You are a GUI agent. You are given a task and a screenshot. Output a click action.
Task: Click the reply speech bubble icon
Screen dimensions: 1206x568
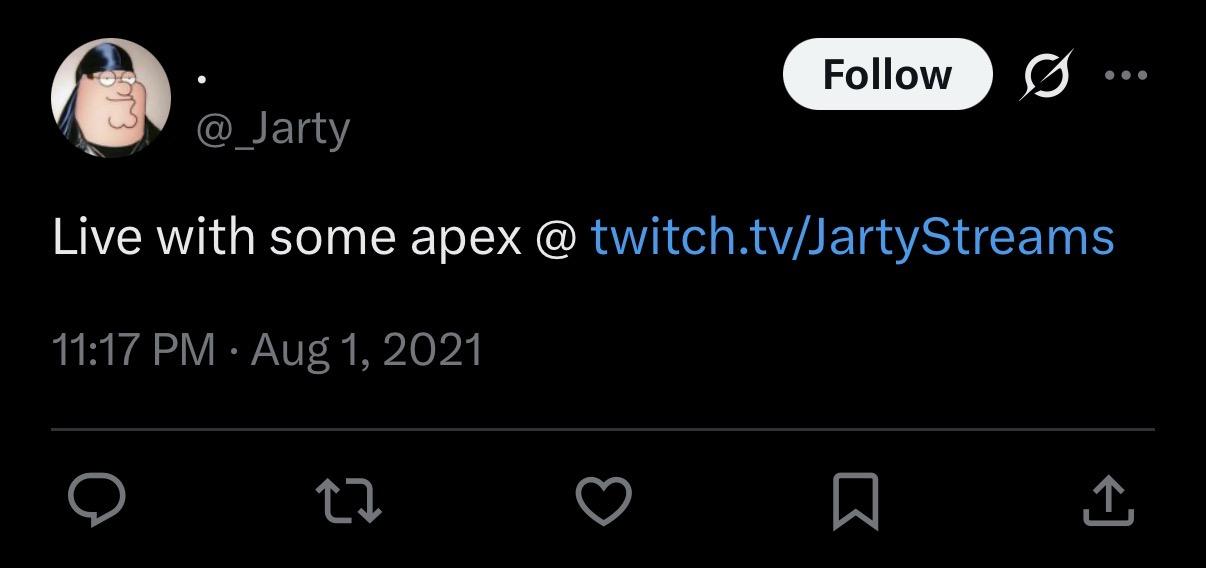[96, 500]
